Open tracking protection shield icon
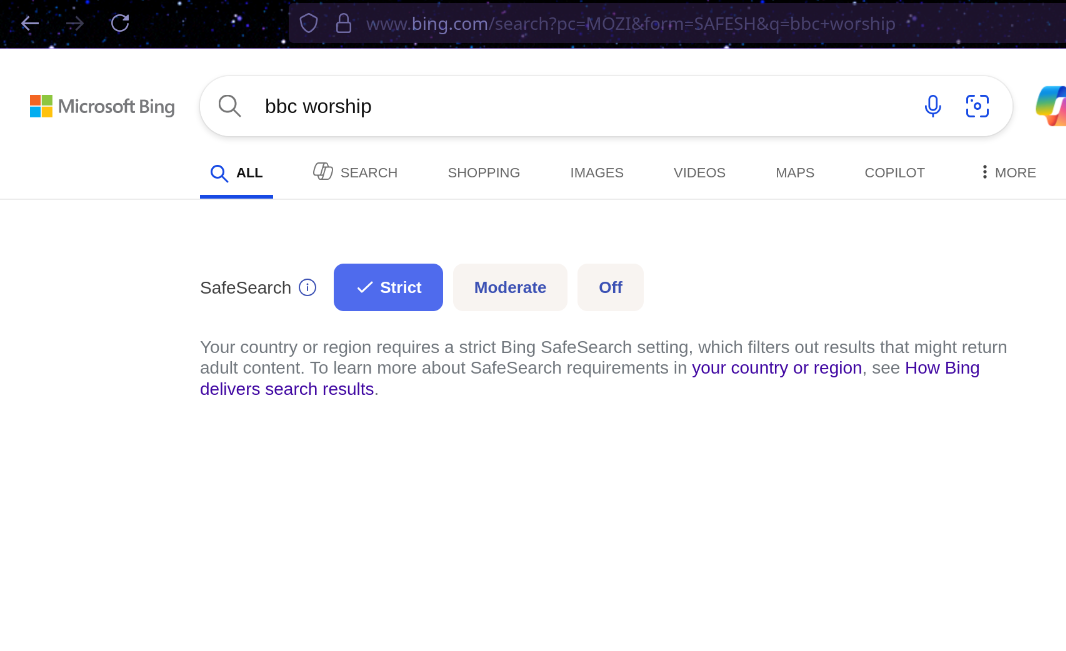1066x651 pixels. 309,24
